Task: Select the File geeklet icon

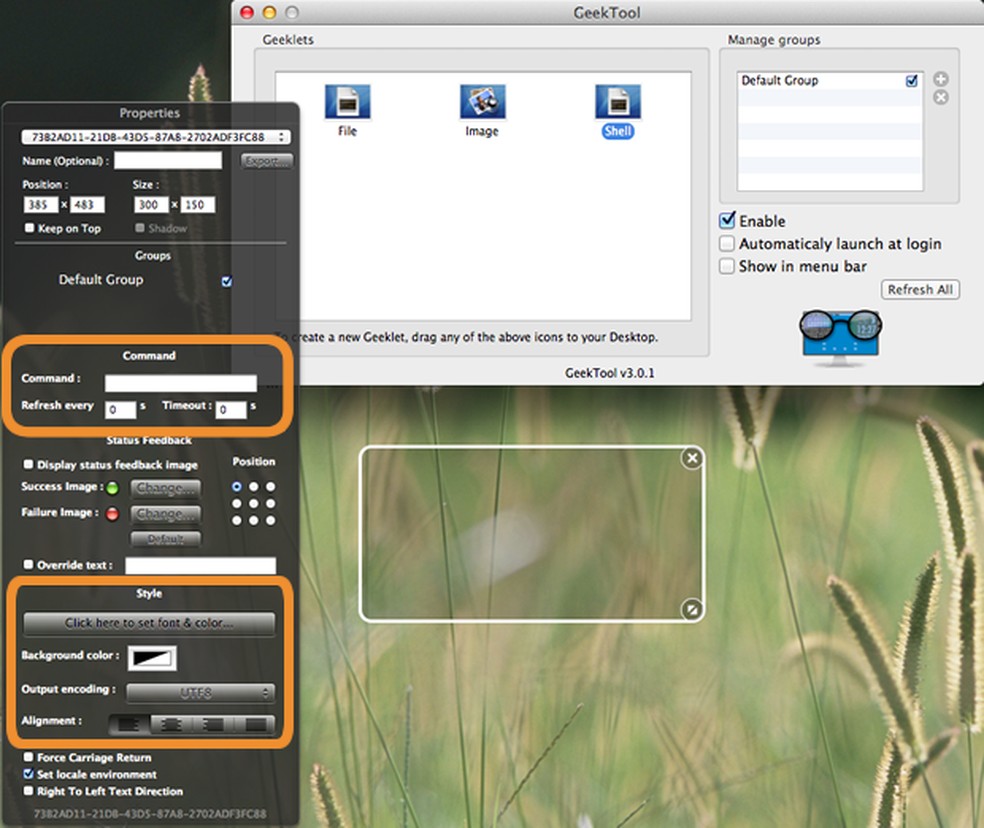Action: pos(347,102)
